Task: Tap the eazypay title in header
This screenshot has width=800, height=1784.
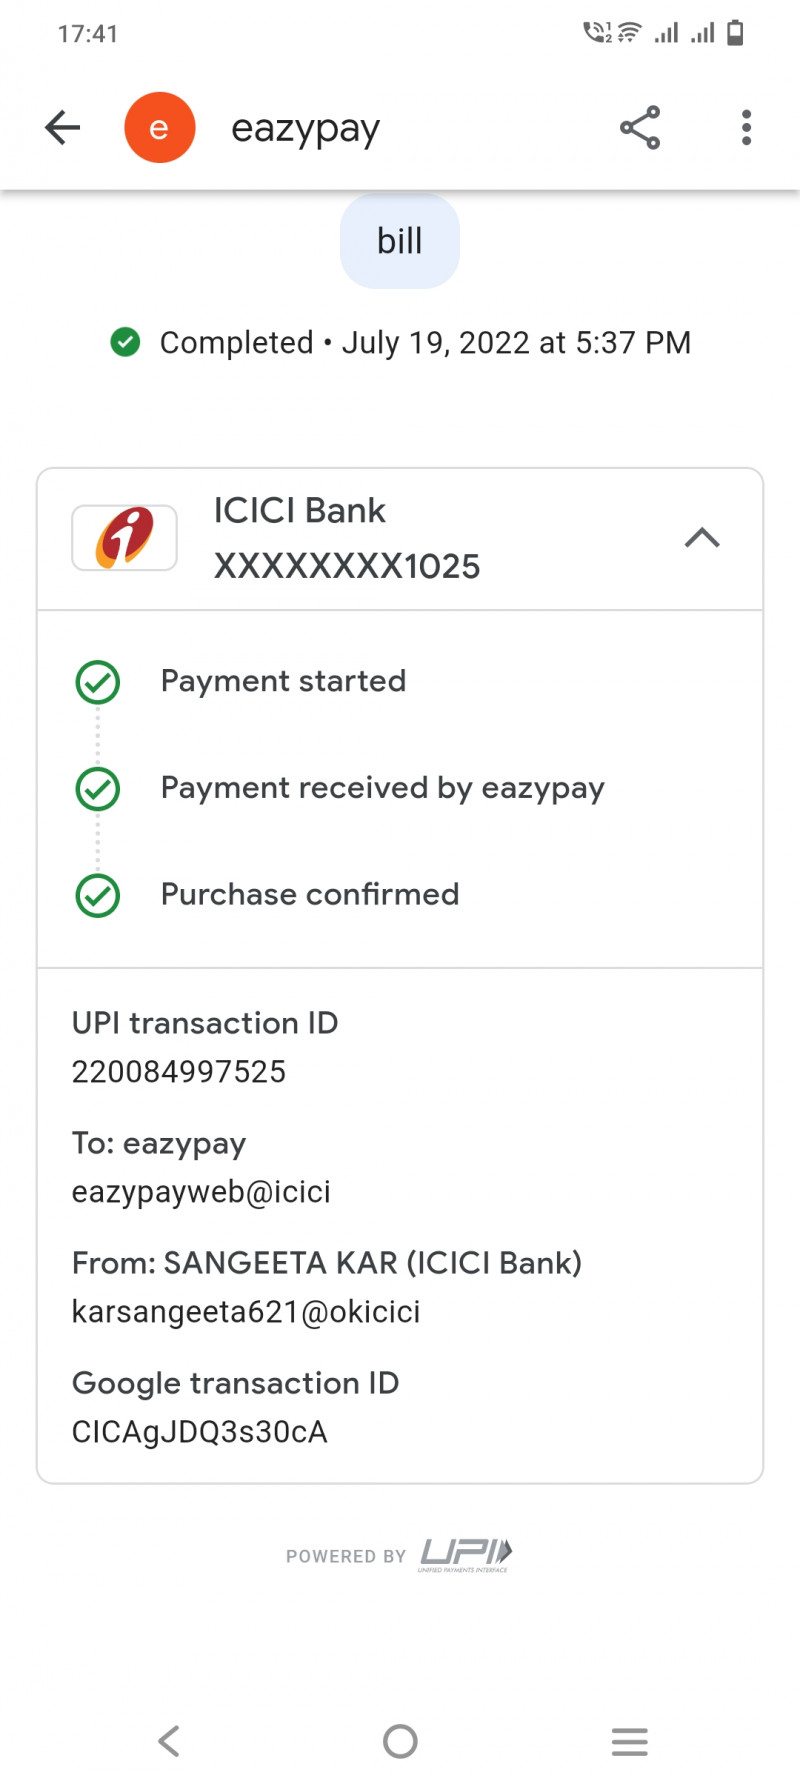Action: [306, 129]
